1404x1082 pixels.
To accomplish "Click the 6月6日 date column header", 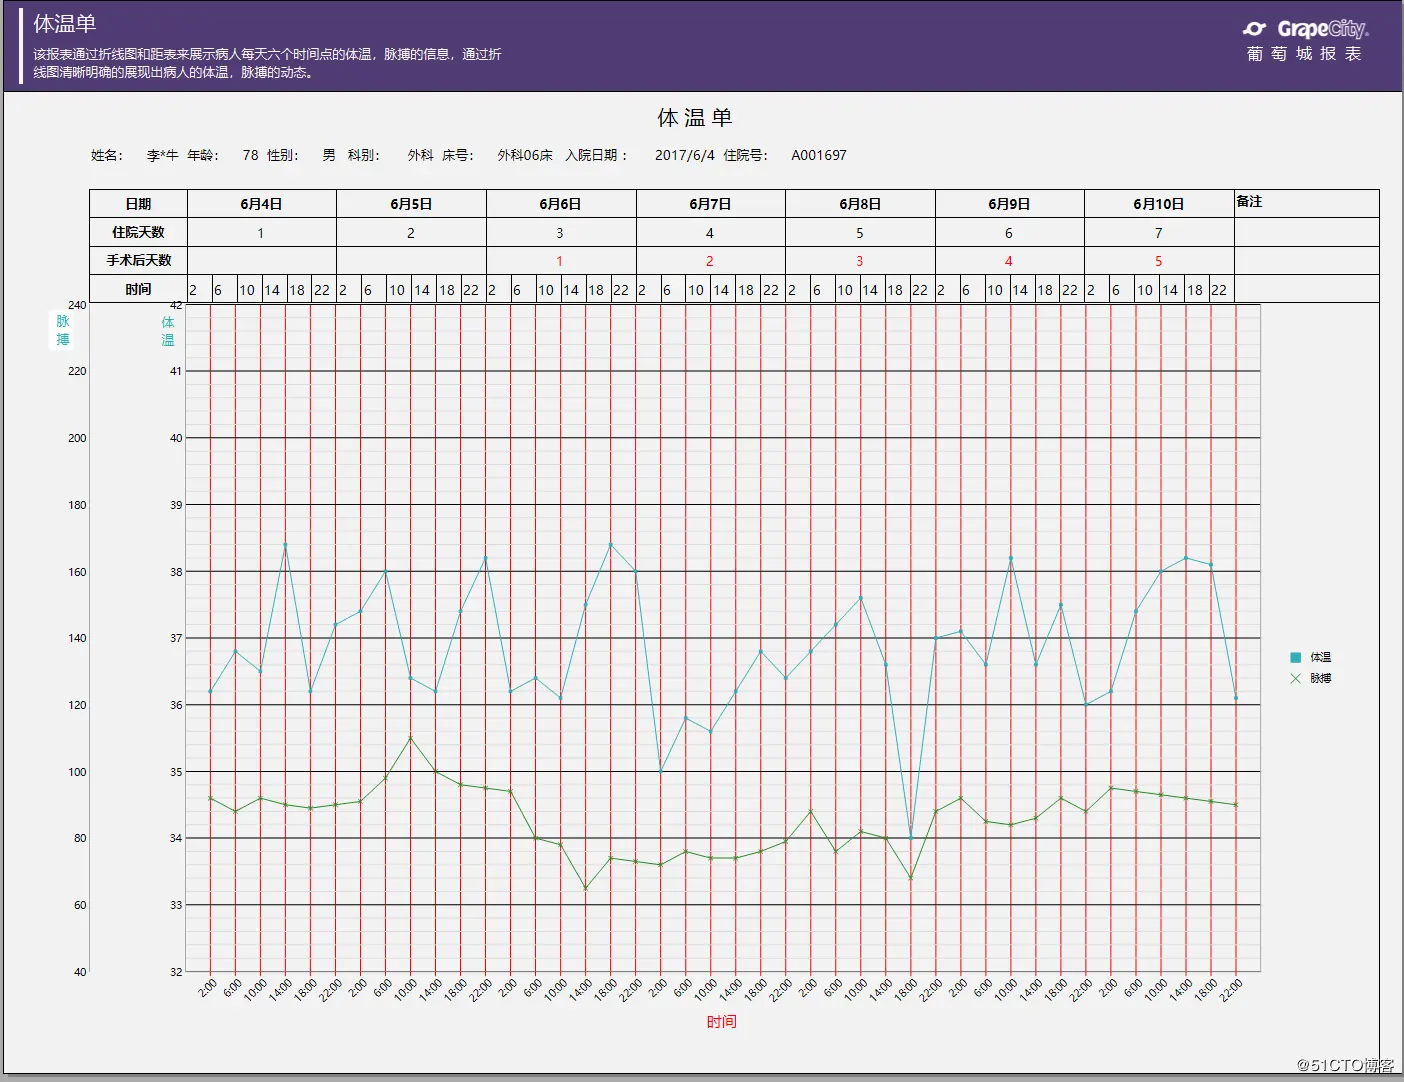I will (560, 204).
